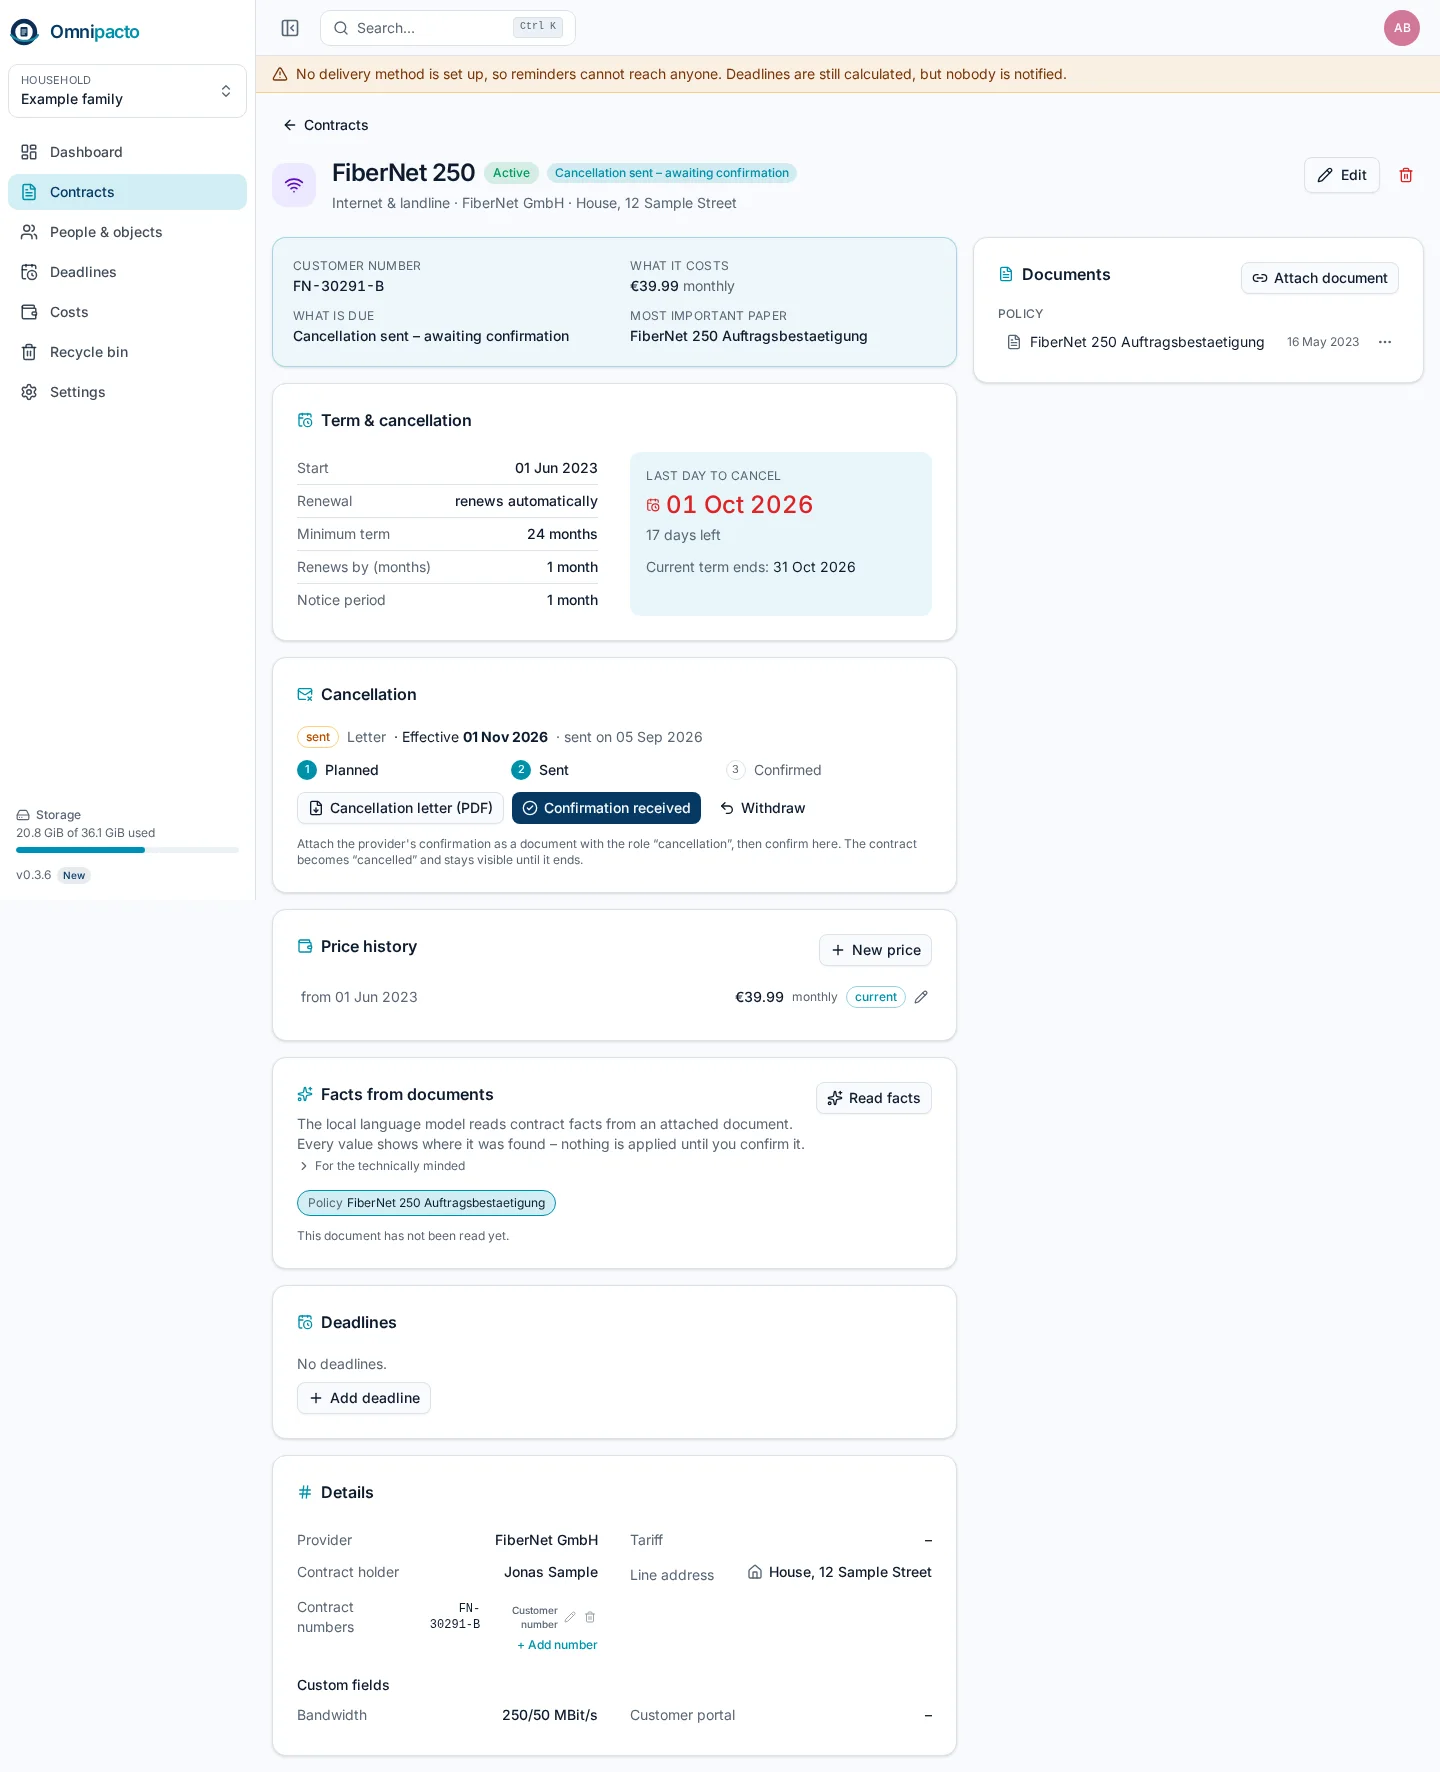Viewport: 1440px width, 1772px height.
Task: Click the house icon by line address
Action: (755, 1572)
